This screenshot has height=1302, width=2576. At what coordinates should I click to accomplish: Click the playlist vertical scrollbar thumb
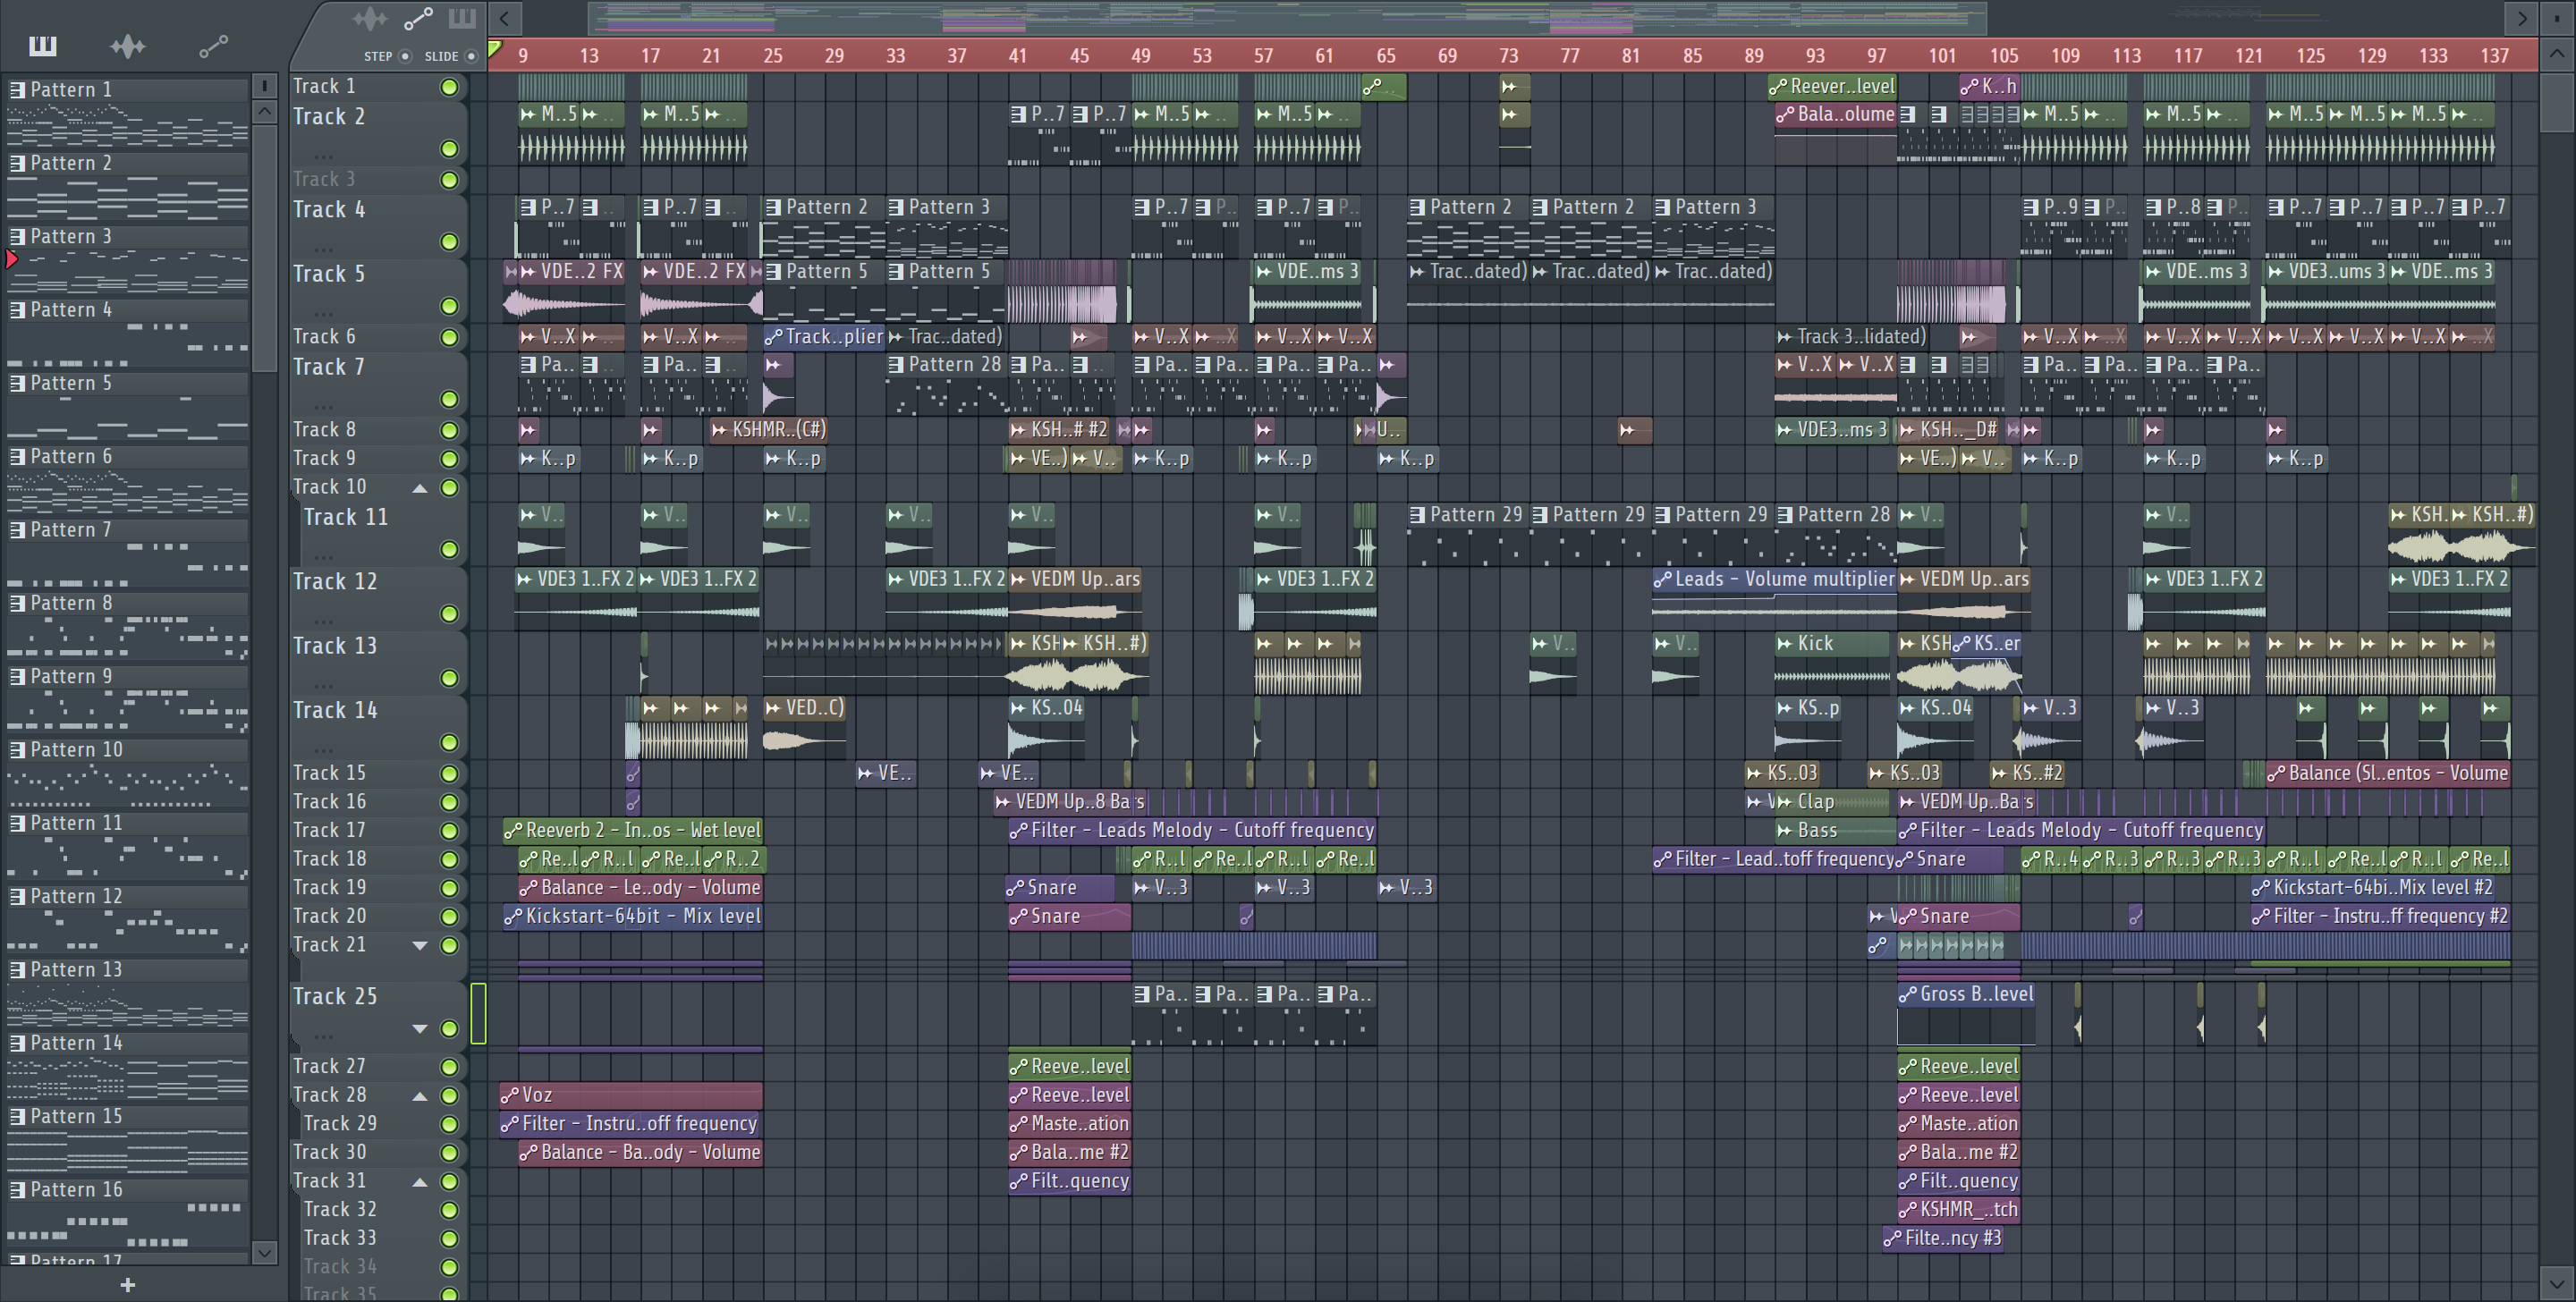click(x=2556, y=103)
